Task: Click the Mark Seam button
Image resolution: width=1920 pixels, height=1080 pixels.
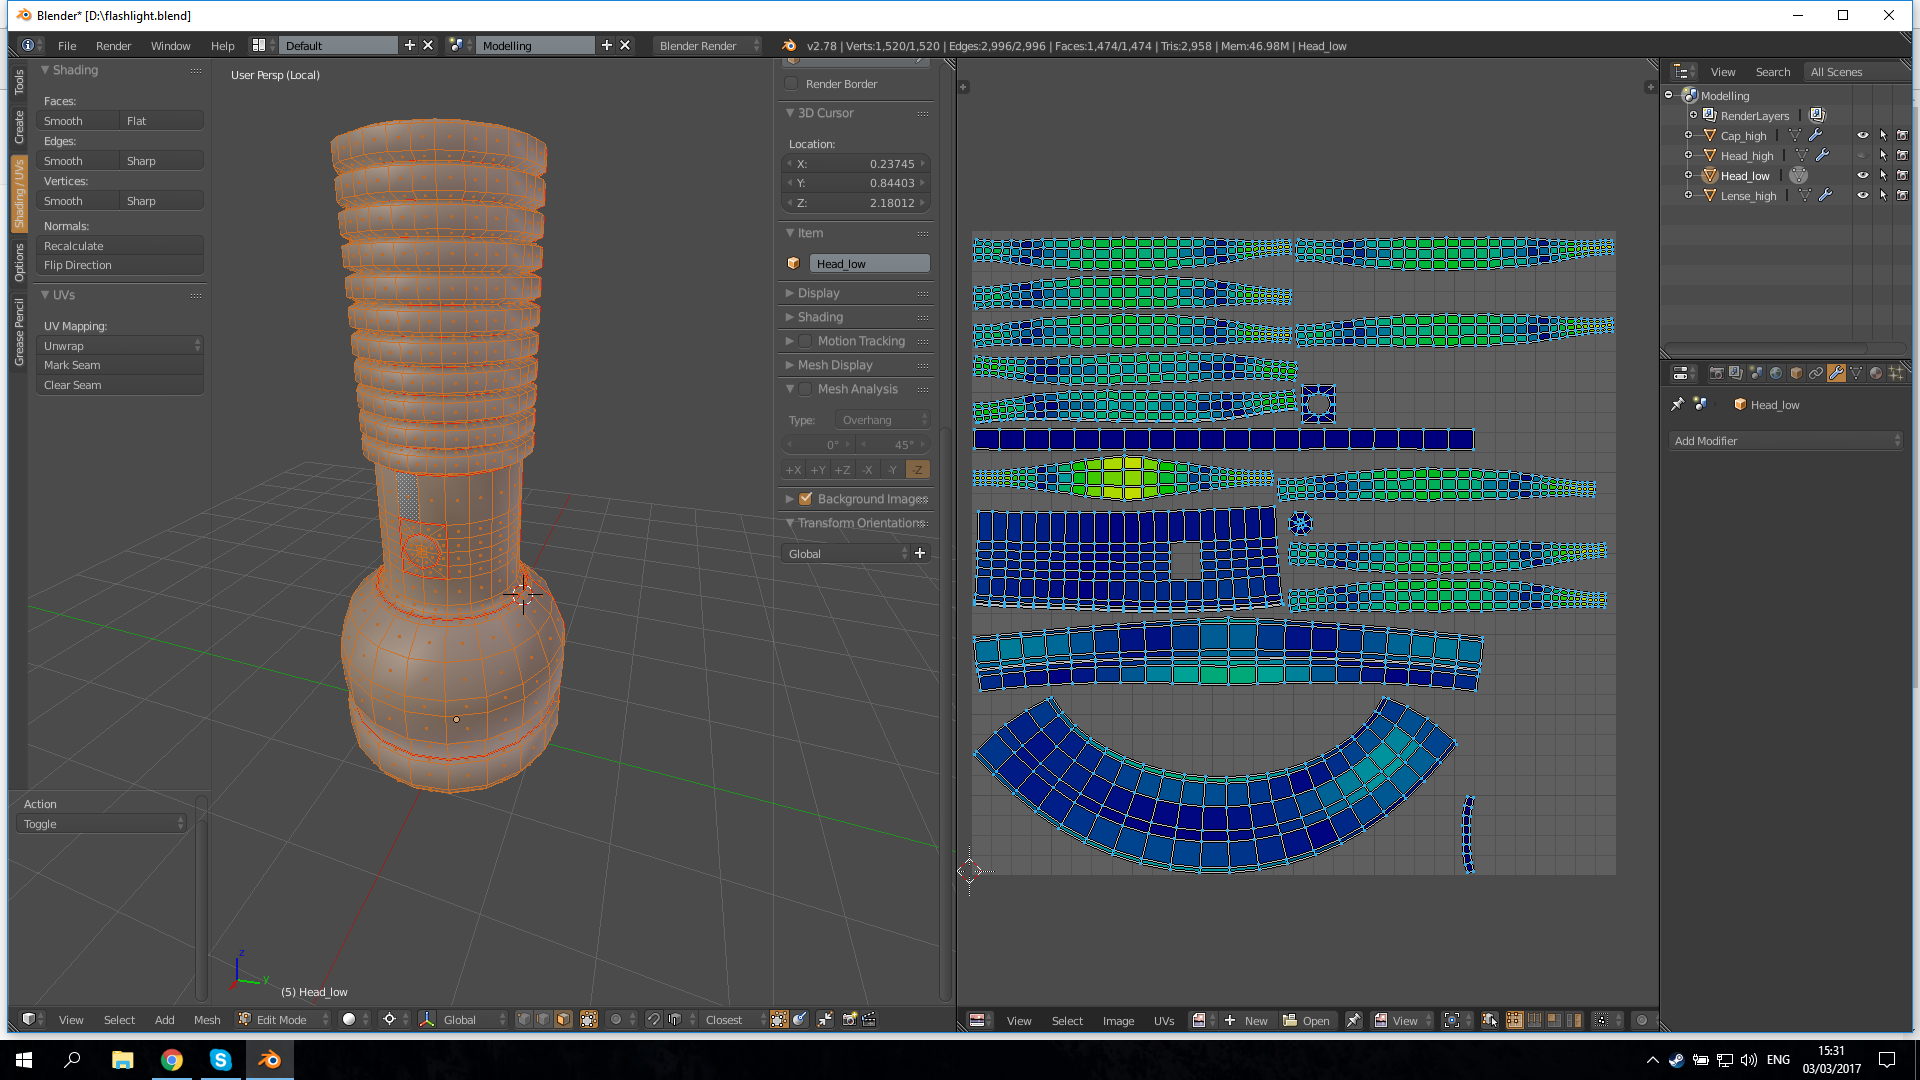Action: [x=120, y=365]
